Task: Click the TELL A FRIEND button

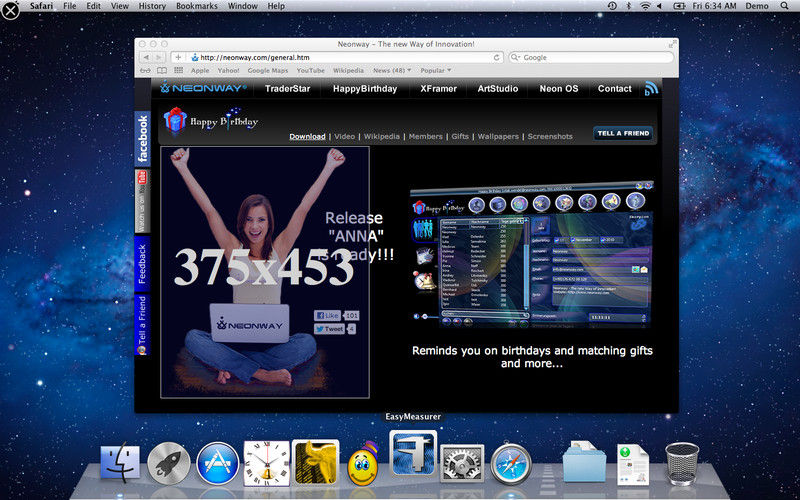Action: click(x=623, y=133)
